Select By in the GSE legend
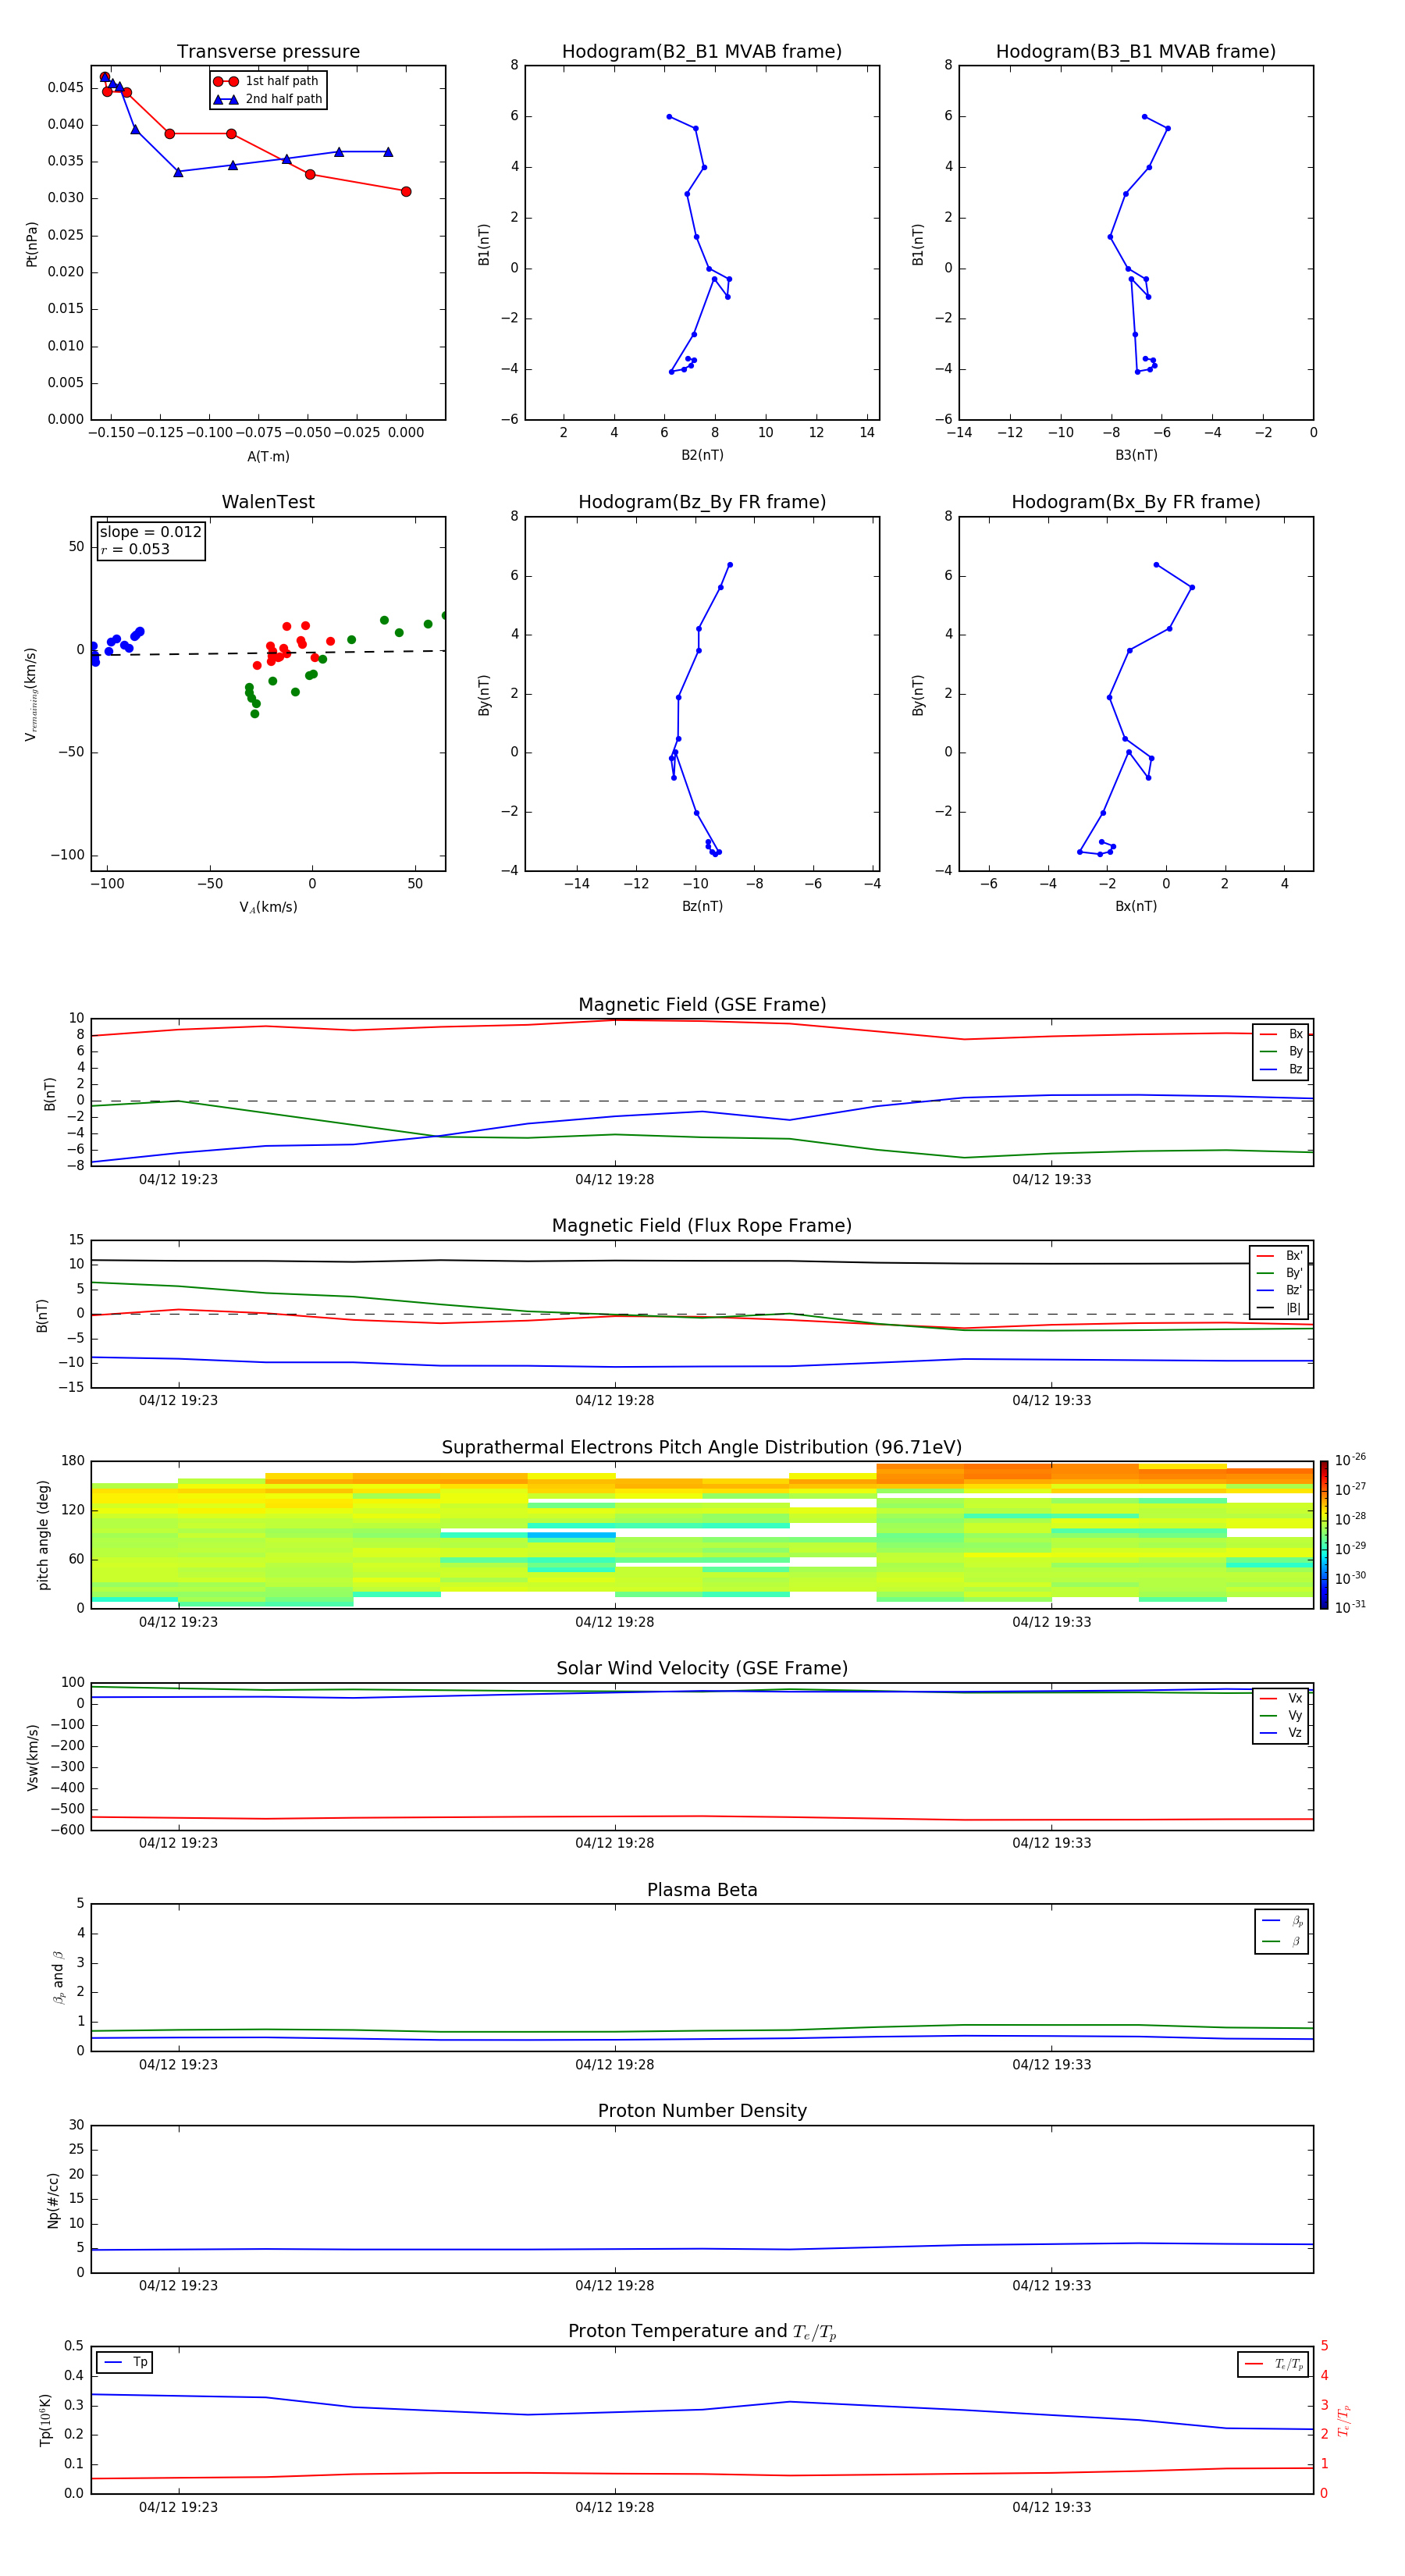The image size is (1405, 2576). tap(1281, 1051)
